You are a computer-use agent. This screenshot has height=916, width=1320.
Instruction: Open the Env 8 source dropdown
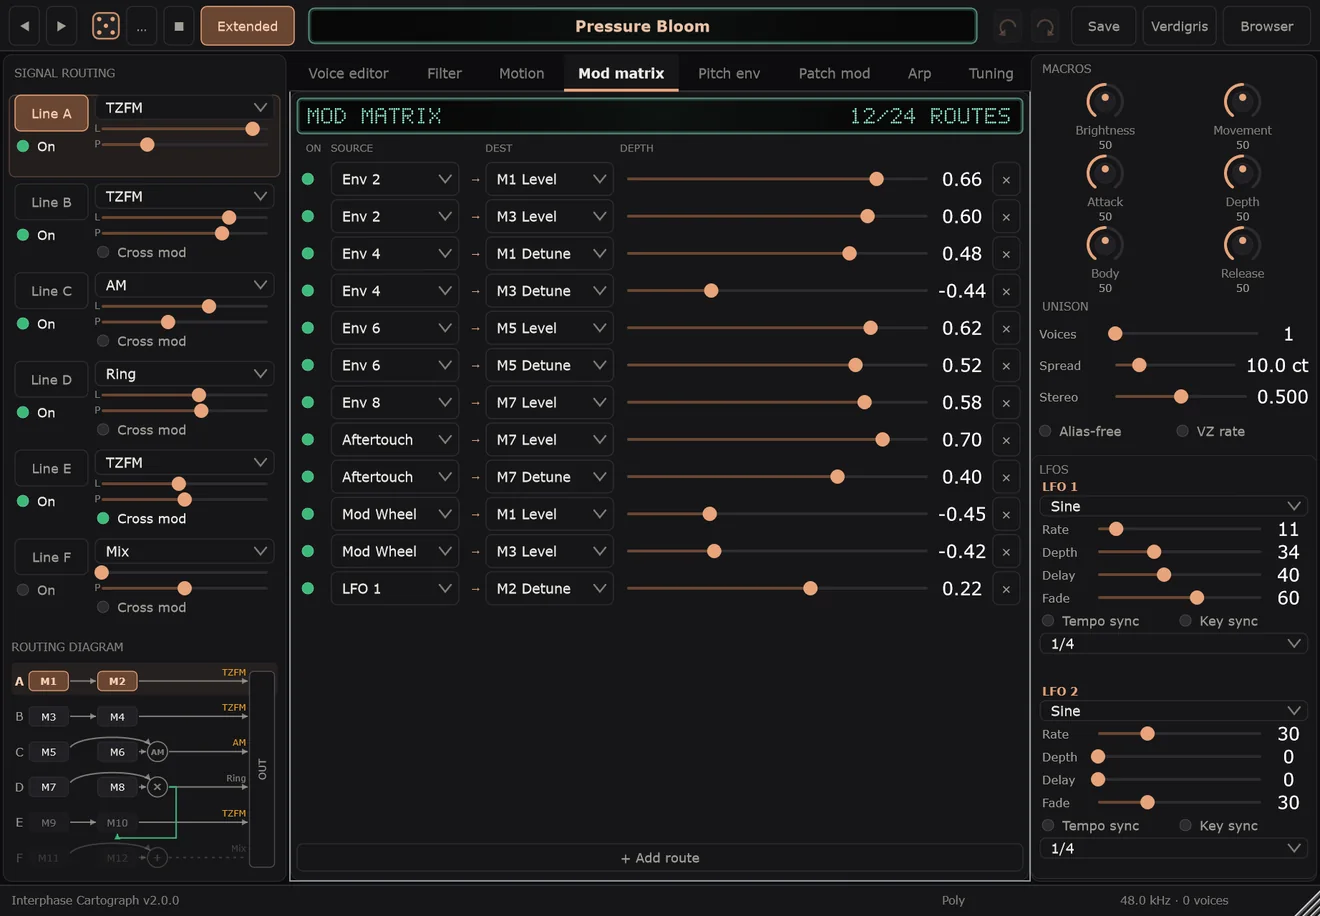395,403
